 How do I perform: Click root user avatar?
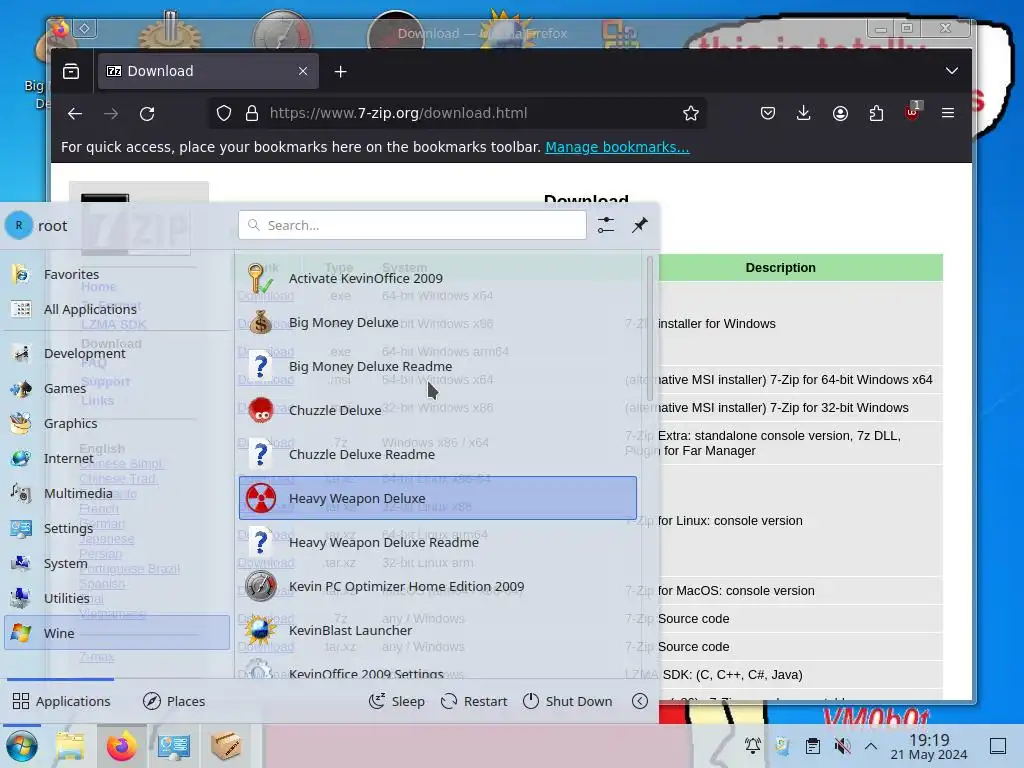pos(19,225)
